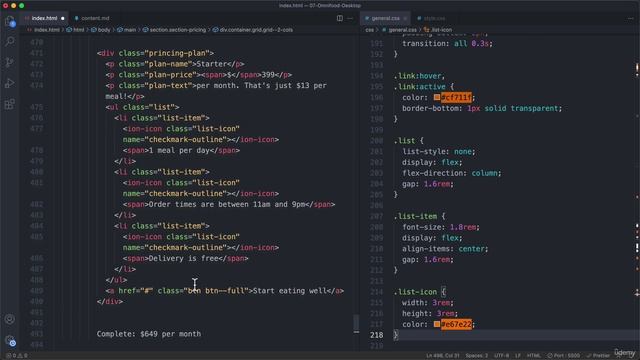Click the "height: 3rem" declaration
Screen dimensions: 640x360
pyautogui.click(x=430, y=313)
